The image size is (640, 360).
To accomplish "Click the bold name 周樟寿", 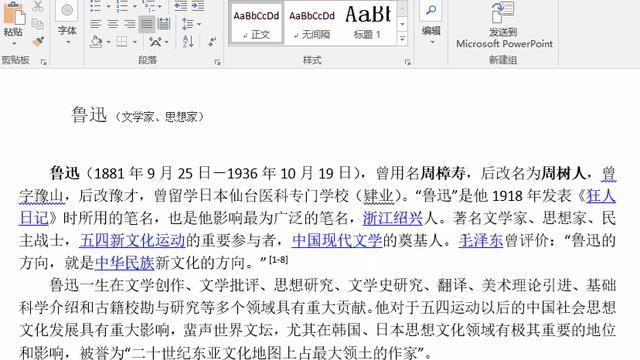I will click(442, 173).
